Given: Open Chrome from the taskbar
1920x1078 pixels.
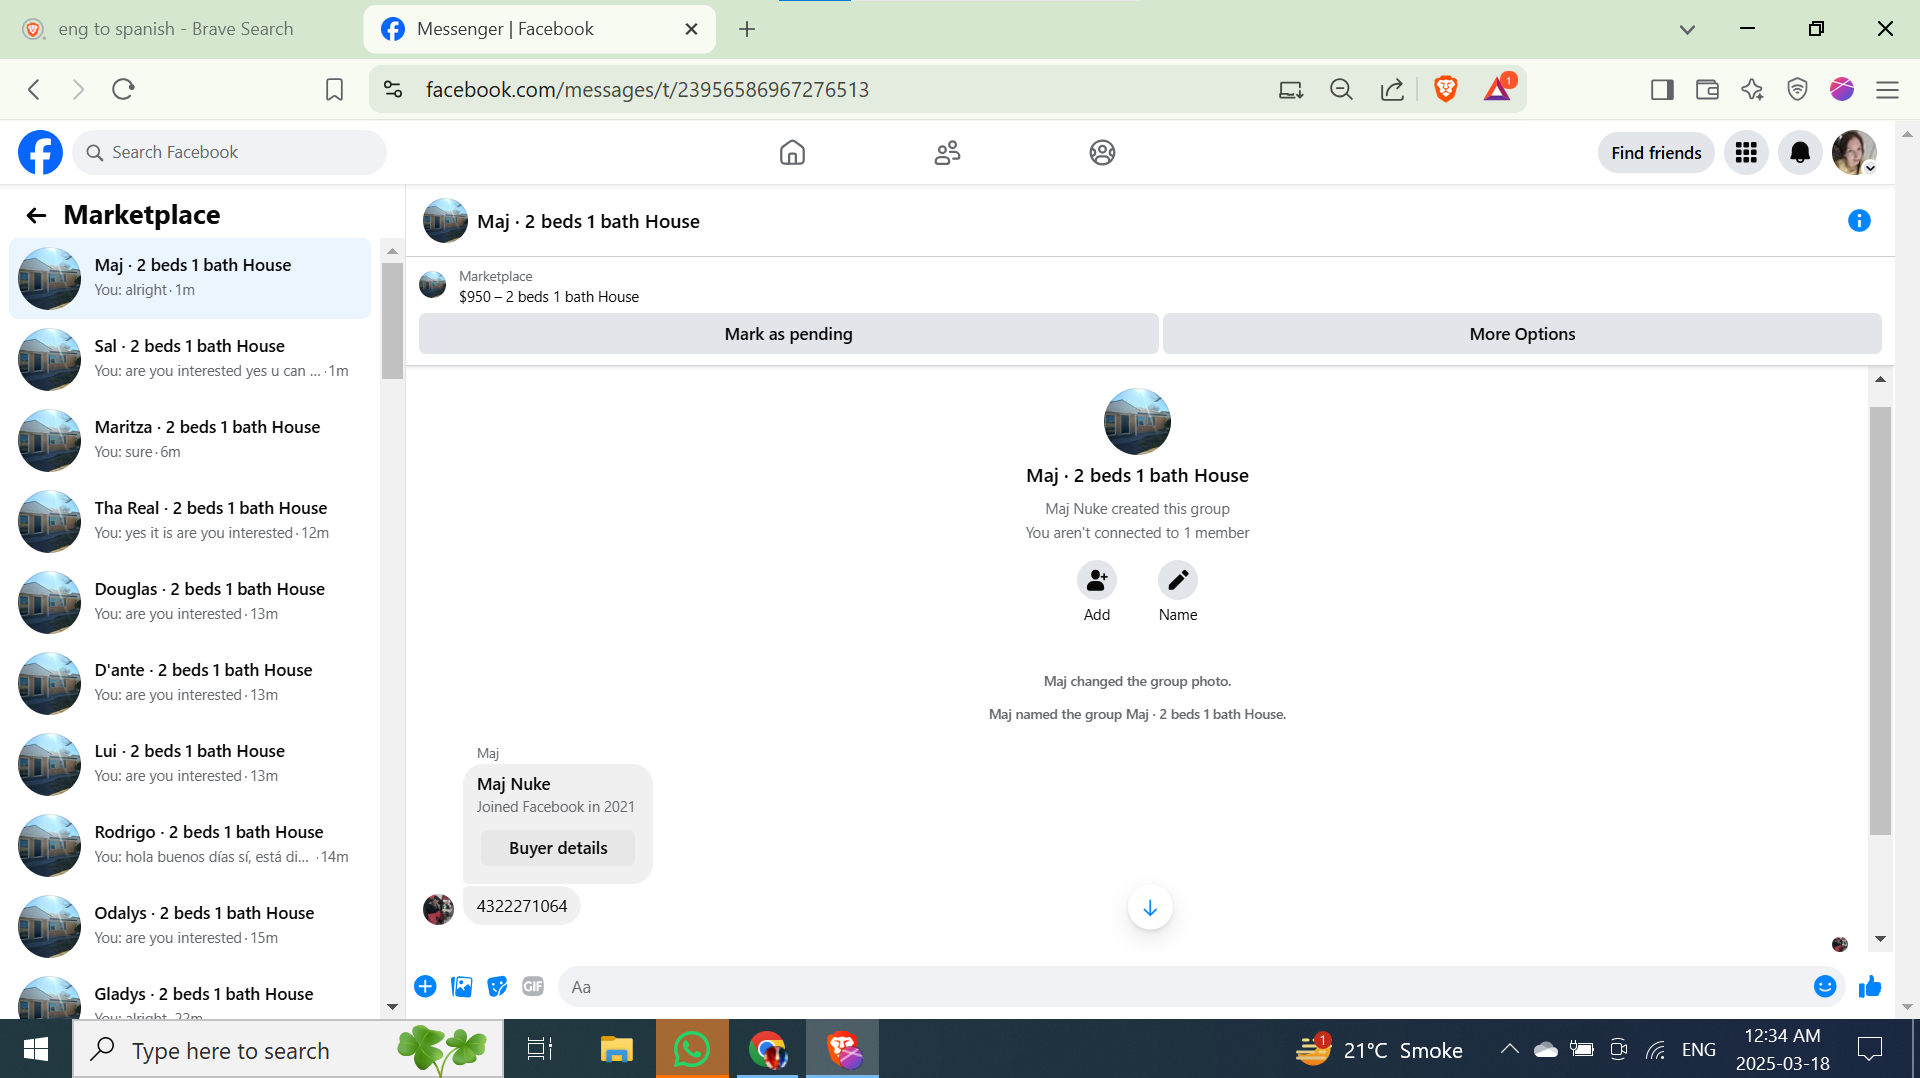Looking at the screenshot, I should (767, 1049).
